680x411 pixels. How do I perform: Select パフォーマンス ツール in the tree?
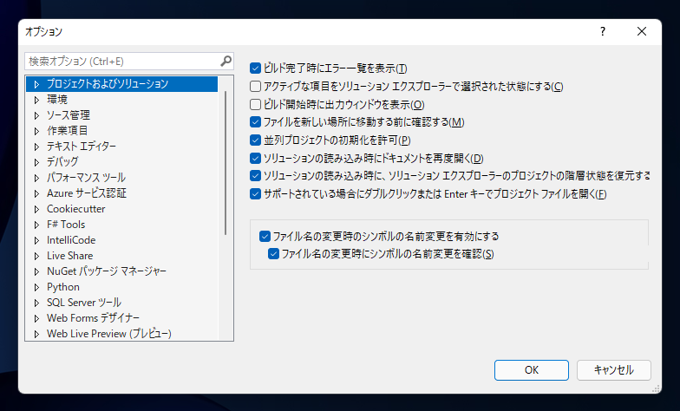point(86,177)
